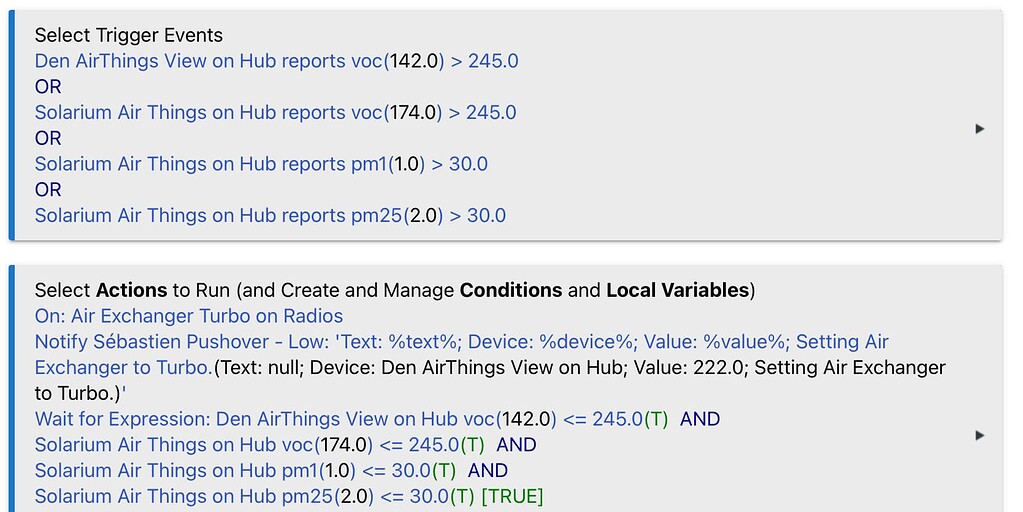Screen dimensions: 1023x512
Task: Click the bold Conditions word in actions header
Action: coord(510,290)
